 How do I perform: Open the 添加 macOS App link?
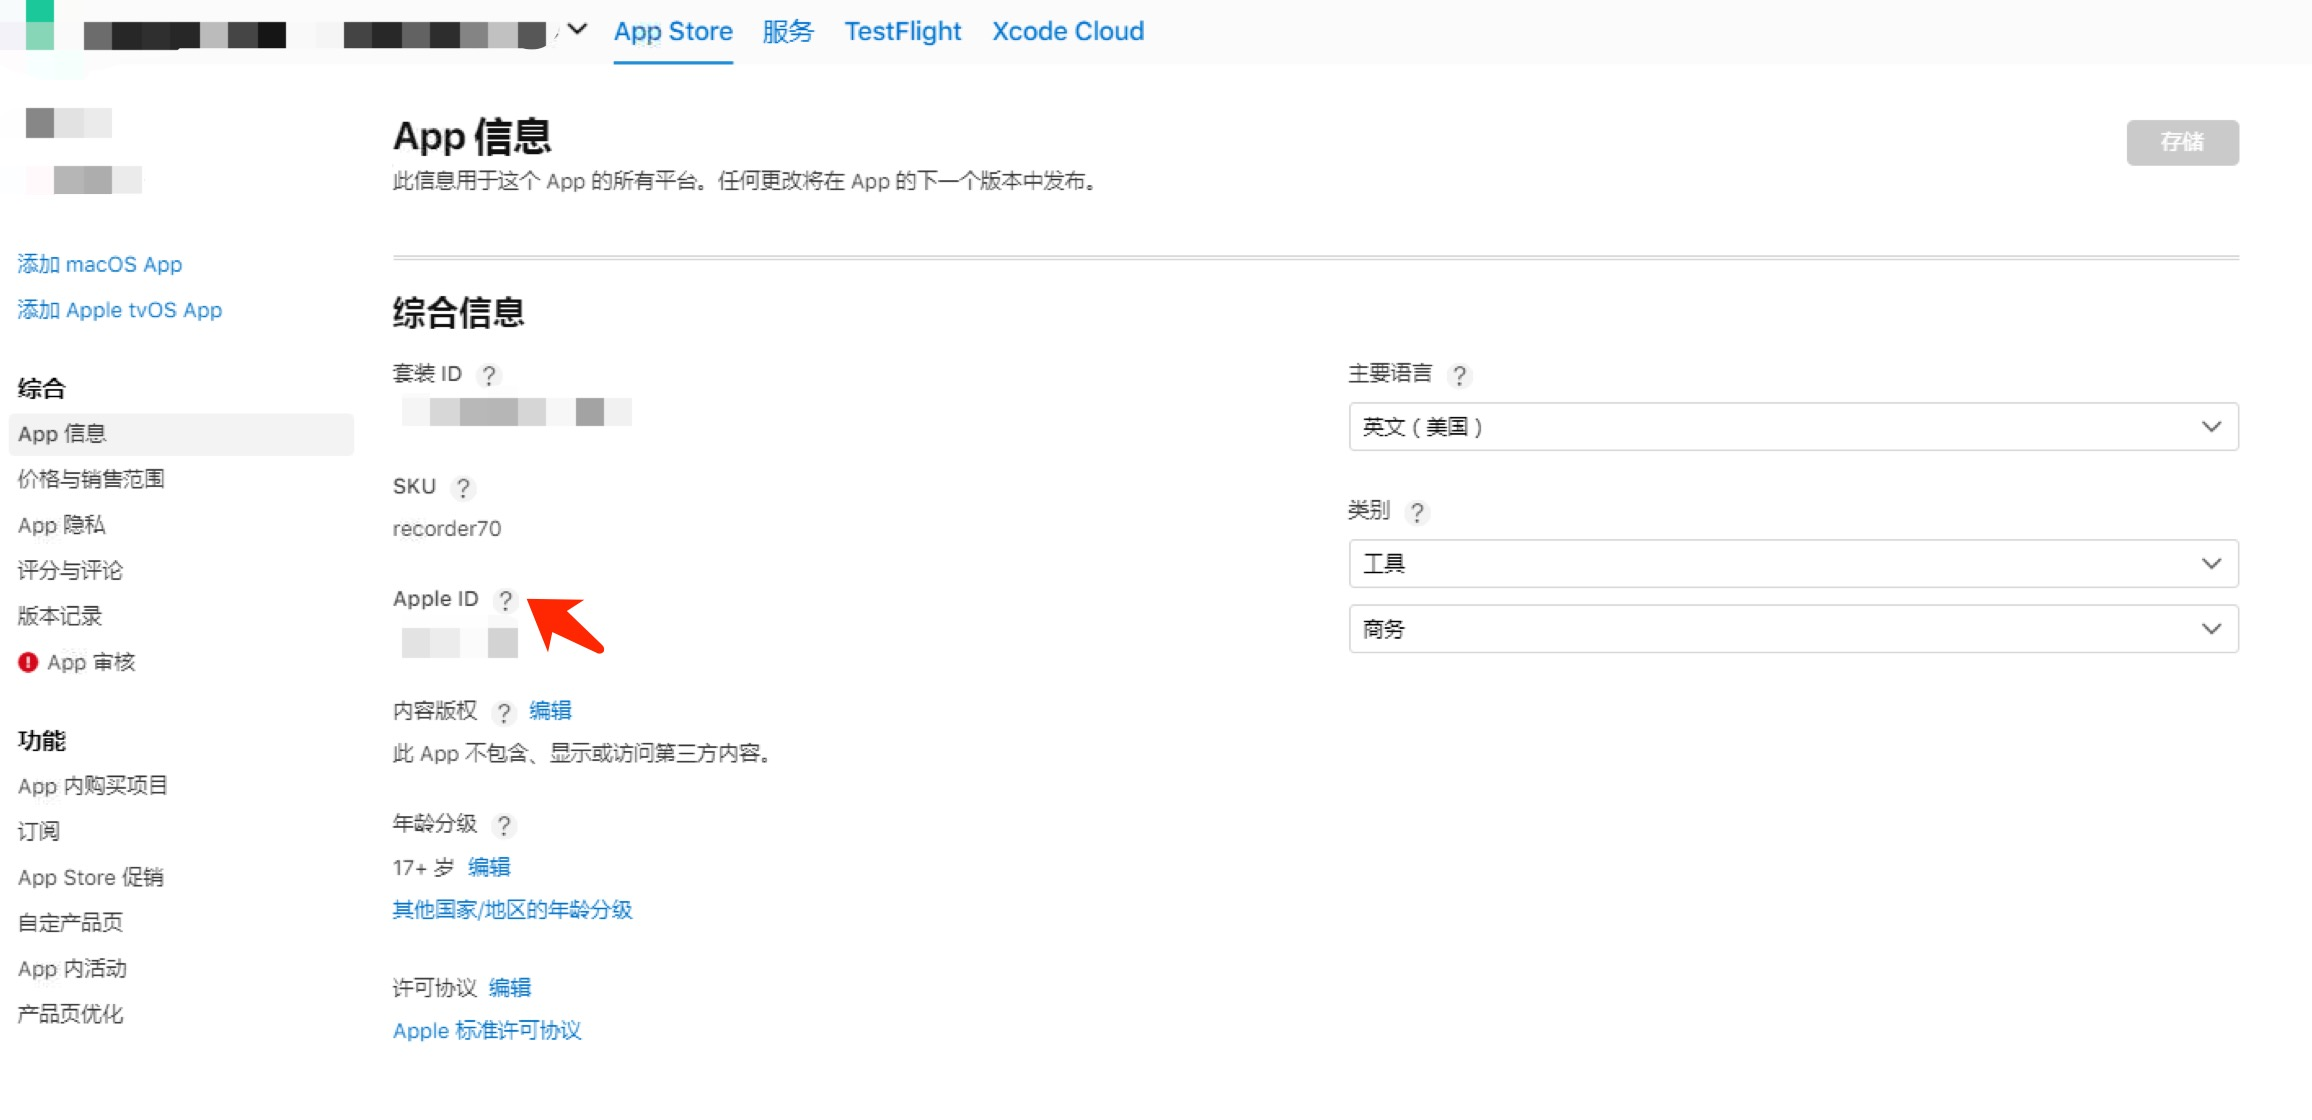[x=99, y=263]
